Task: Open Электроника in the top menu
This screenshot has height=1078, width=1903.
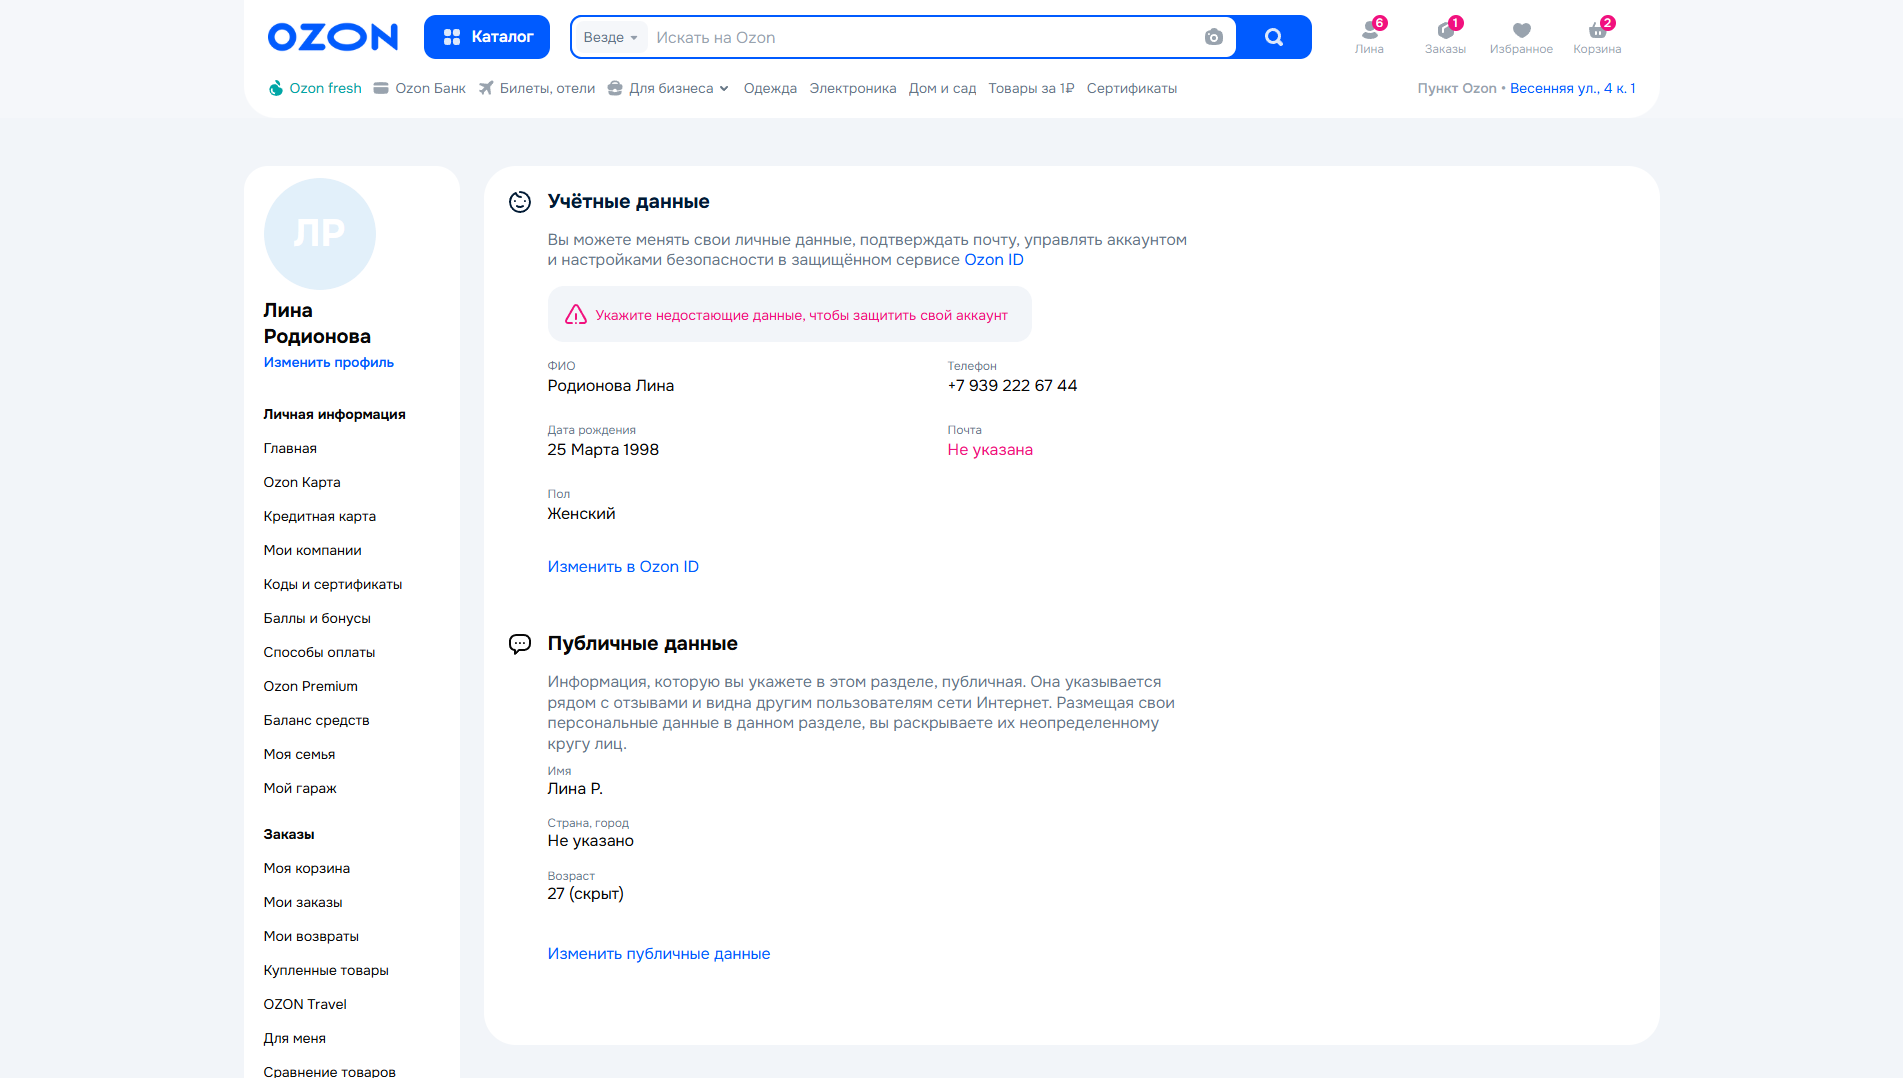Action: click(x=852, y=88)
